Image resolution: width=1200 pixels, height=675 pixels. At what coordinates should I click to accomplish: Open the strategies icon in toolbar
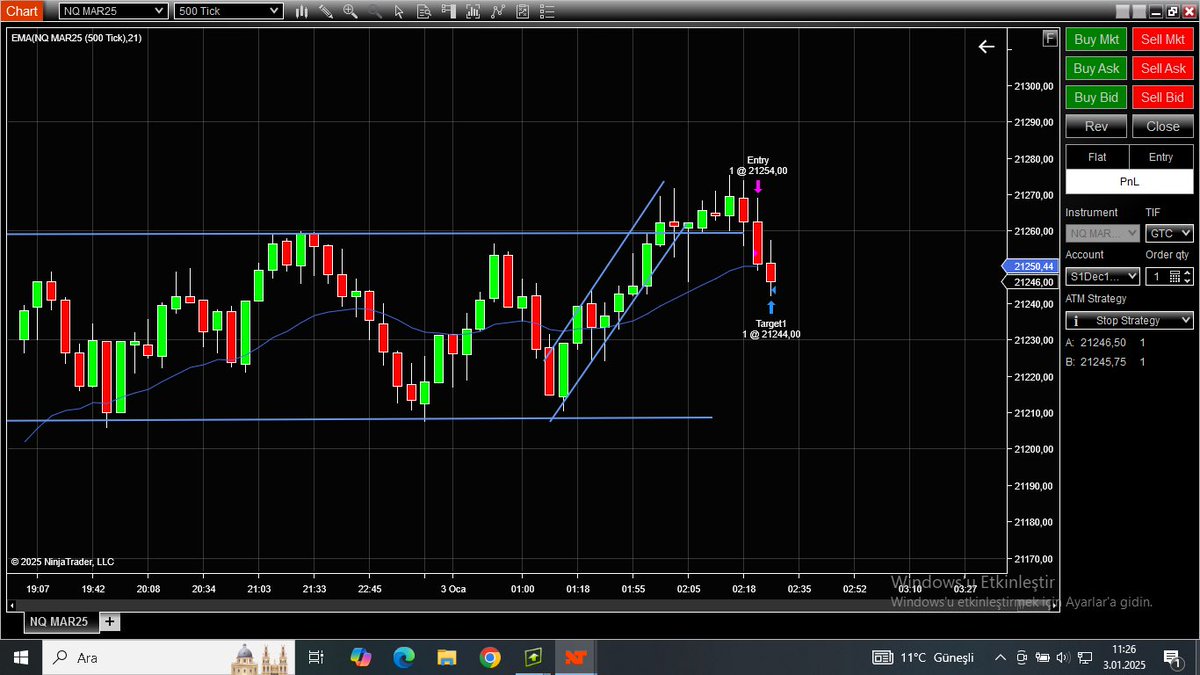tap(522, 12)
